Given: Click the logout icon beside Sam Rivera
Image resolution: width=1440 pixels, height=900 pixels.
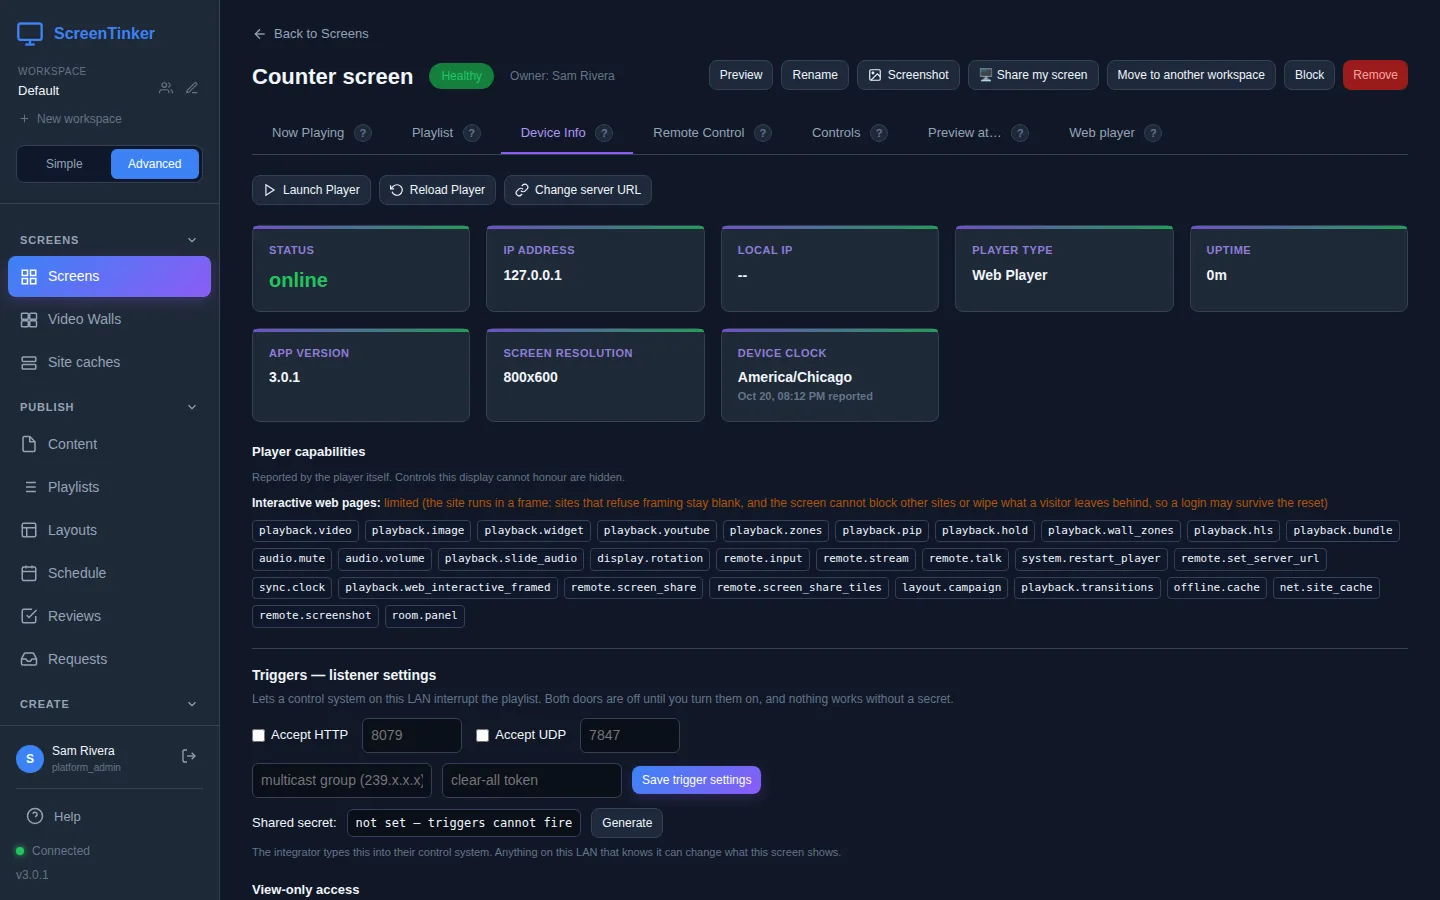Looking at the screenshot, I should click(189, 756).
